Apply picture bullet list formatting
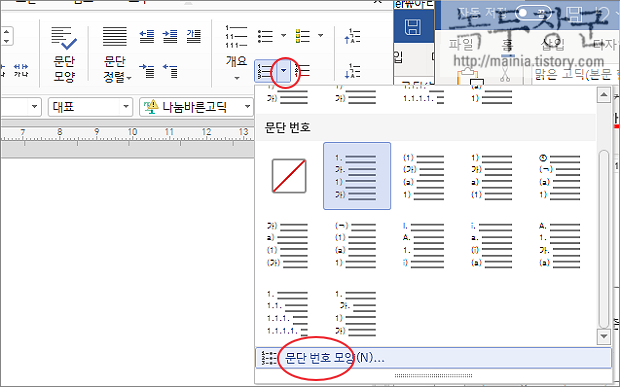This screenshot has width=620, height=387. click(x=302, y=36)
